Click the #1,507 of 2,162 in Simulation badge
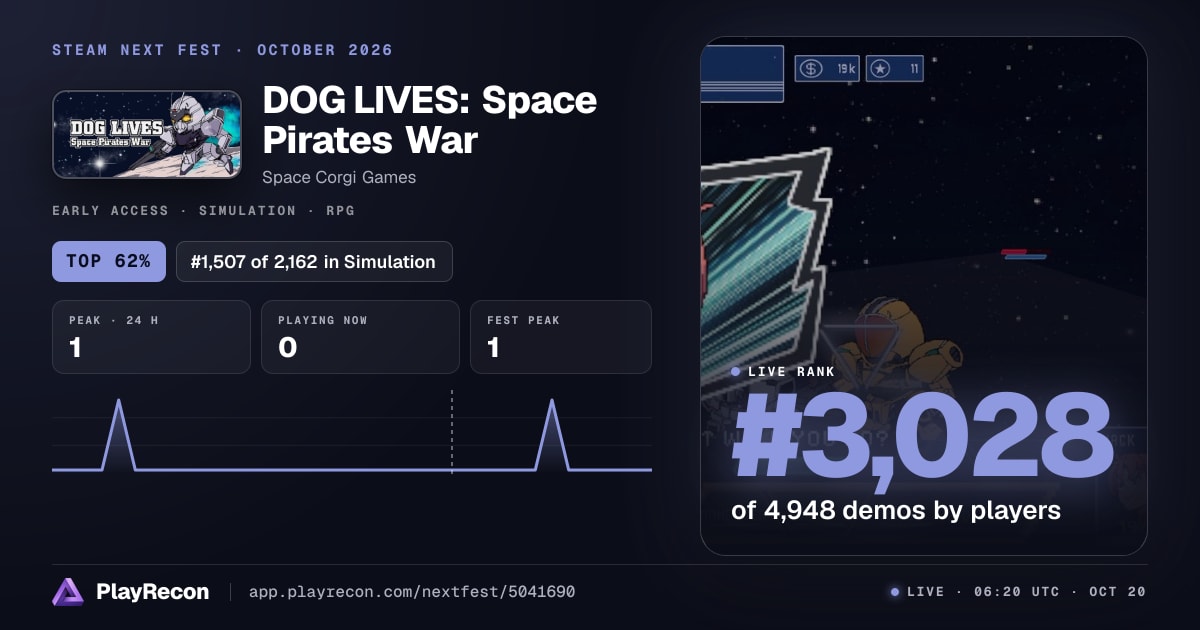Screen dimensions: 1200x630 [x=314, y=262]
